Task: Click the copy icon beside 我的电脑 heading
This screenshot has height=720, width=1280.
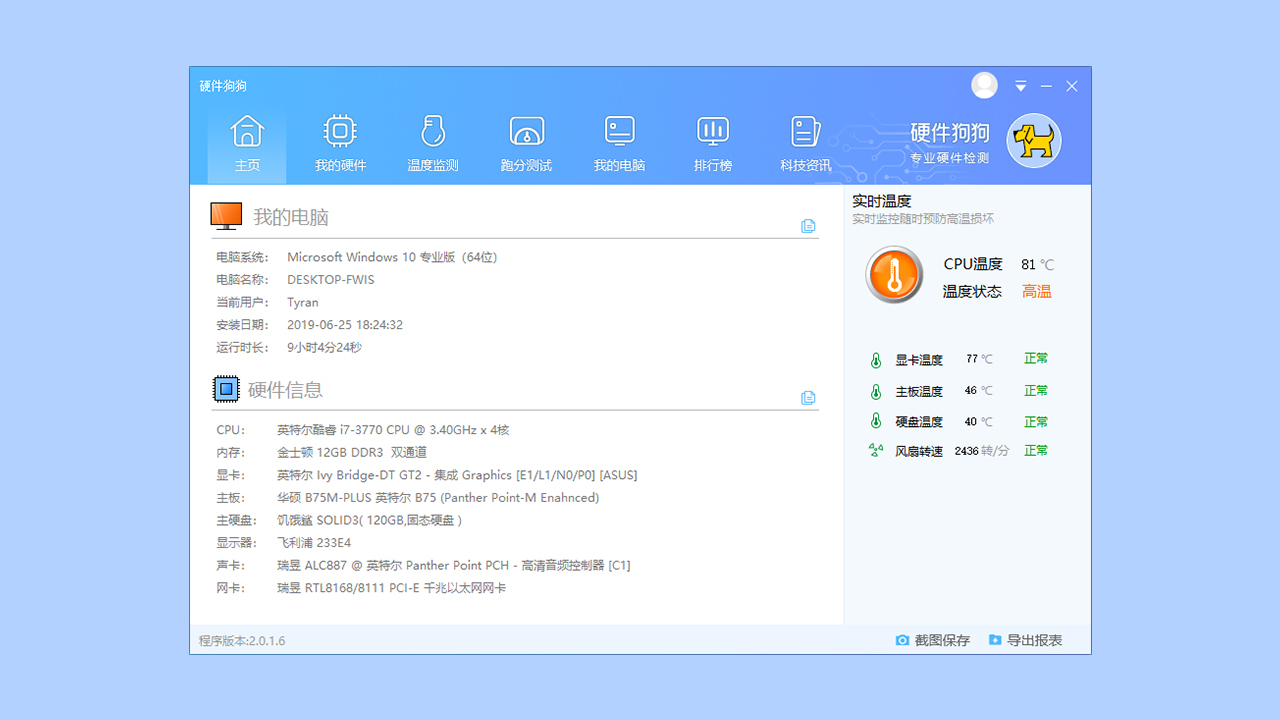Action: (808, 226)
